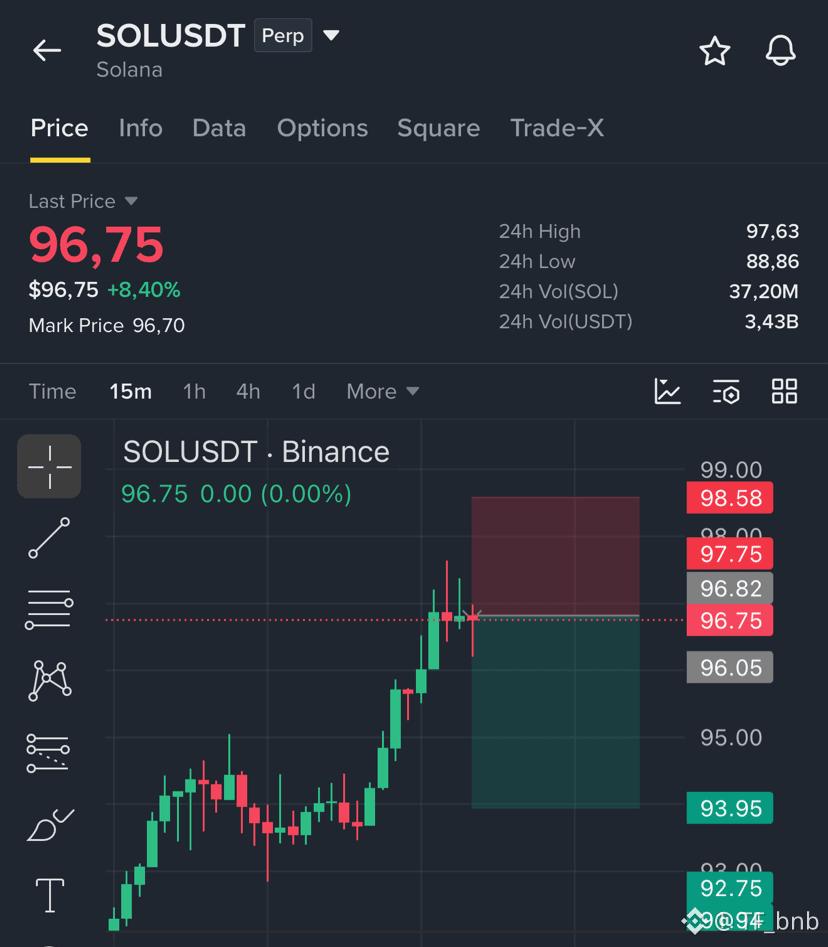Switch to the Price tab
Screen dimensions: 828x947
60,128
